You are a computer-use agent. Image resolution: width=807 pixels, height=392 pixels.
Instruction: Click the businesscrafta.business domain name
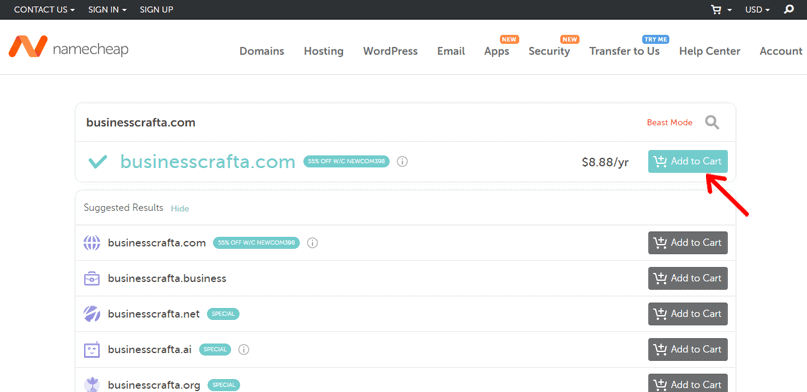click(x=167, y=278)
